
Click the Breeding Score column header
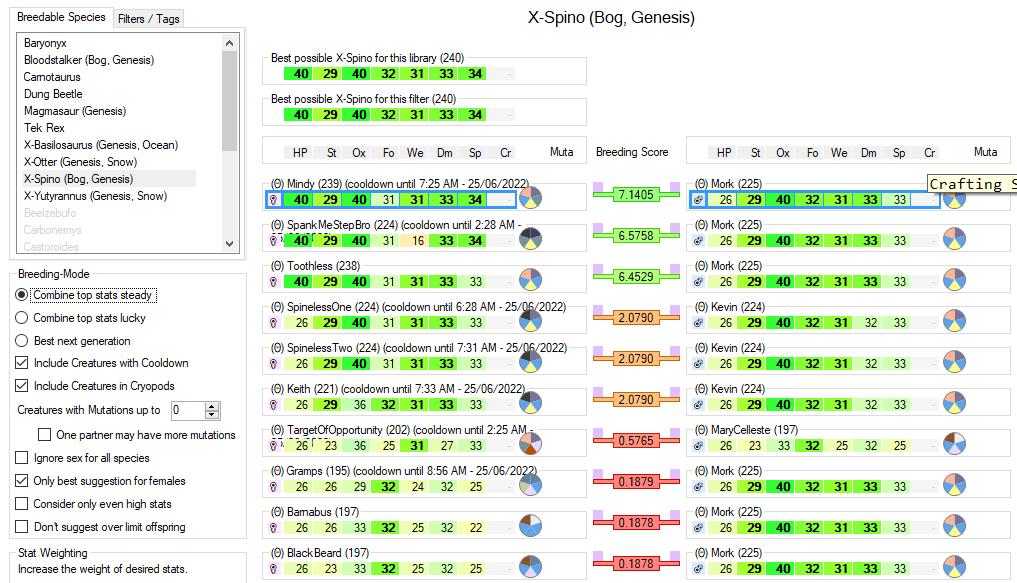[632, 152]
